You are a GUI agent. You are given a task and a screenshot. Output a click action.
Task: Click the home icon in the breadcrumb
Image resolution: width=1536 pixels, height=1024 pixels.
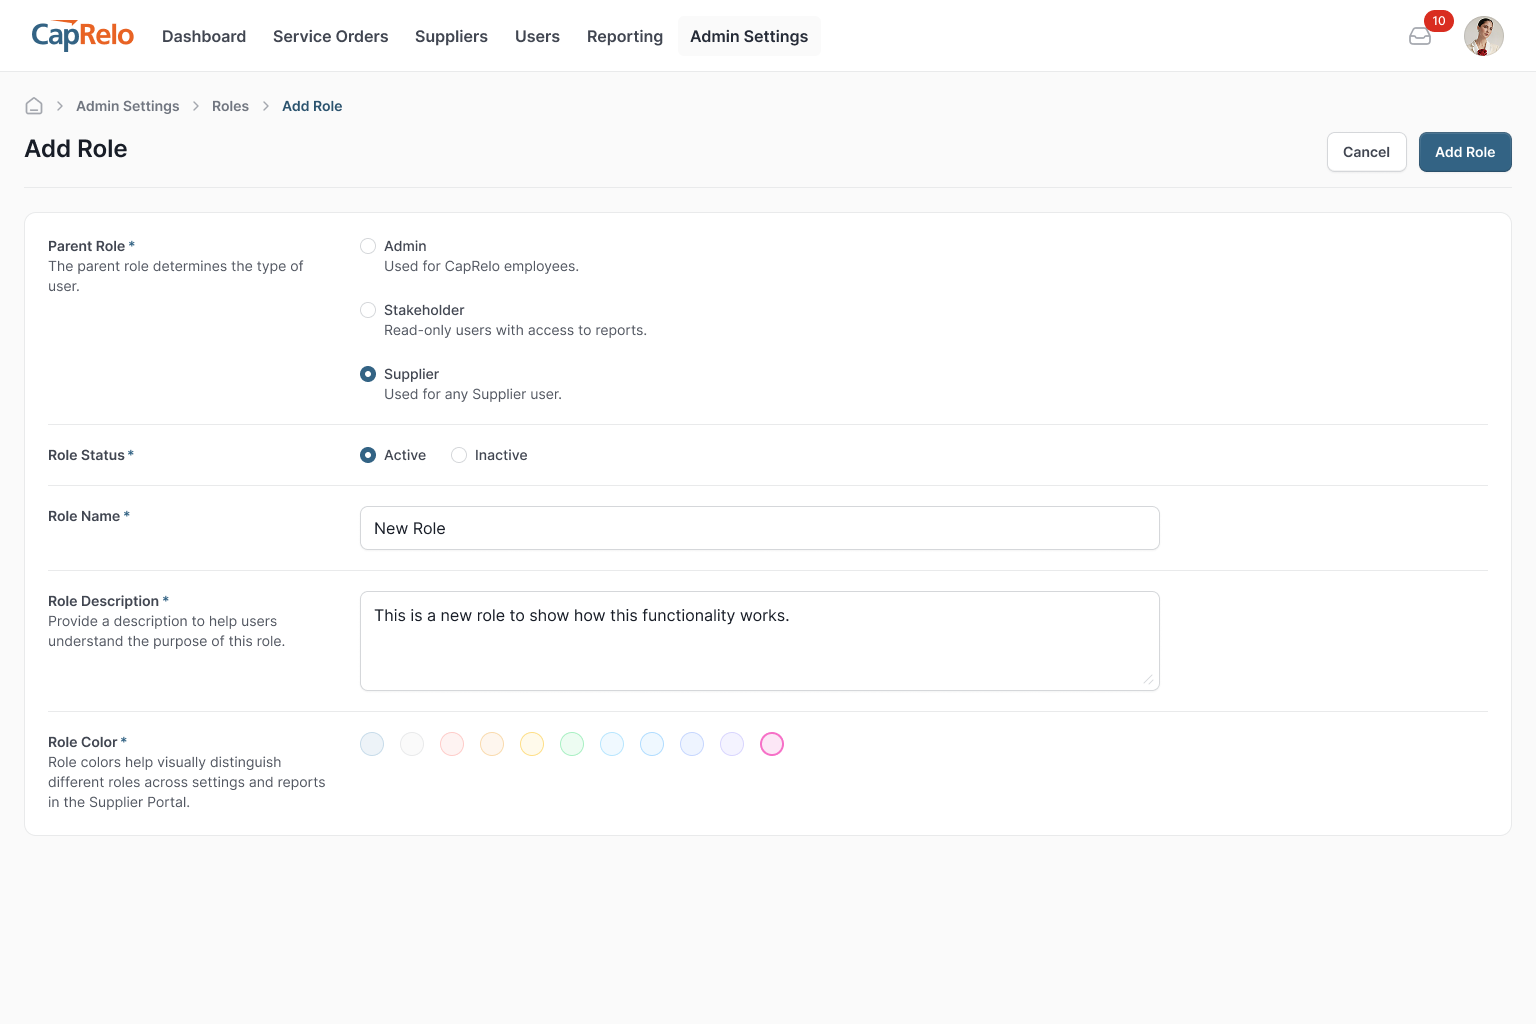click(34, 106)
